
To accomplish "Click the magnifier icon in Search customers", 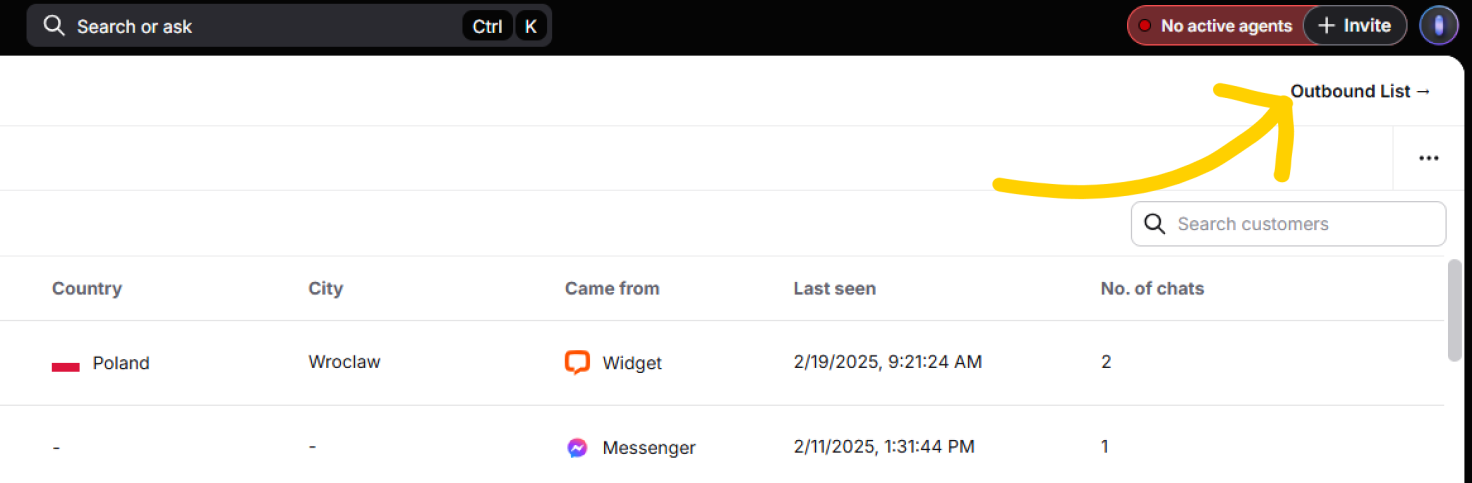I will click(x=1154, y=224).
